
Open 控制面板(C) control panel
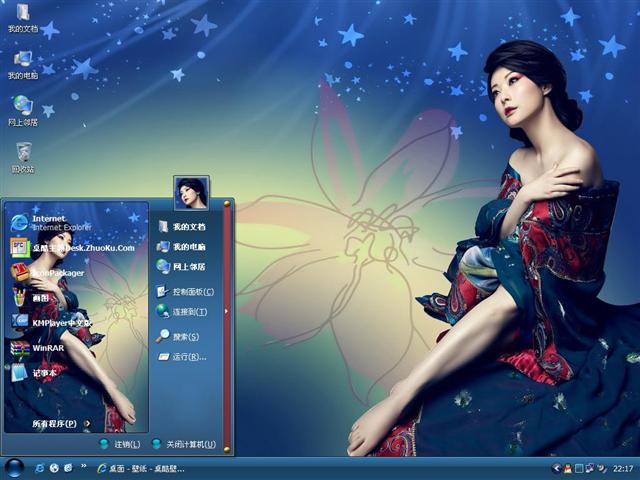186,291
